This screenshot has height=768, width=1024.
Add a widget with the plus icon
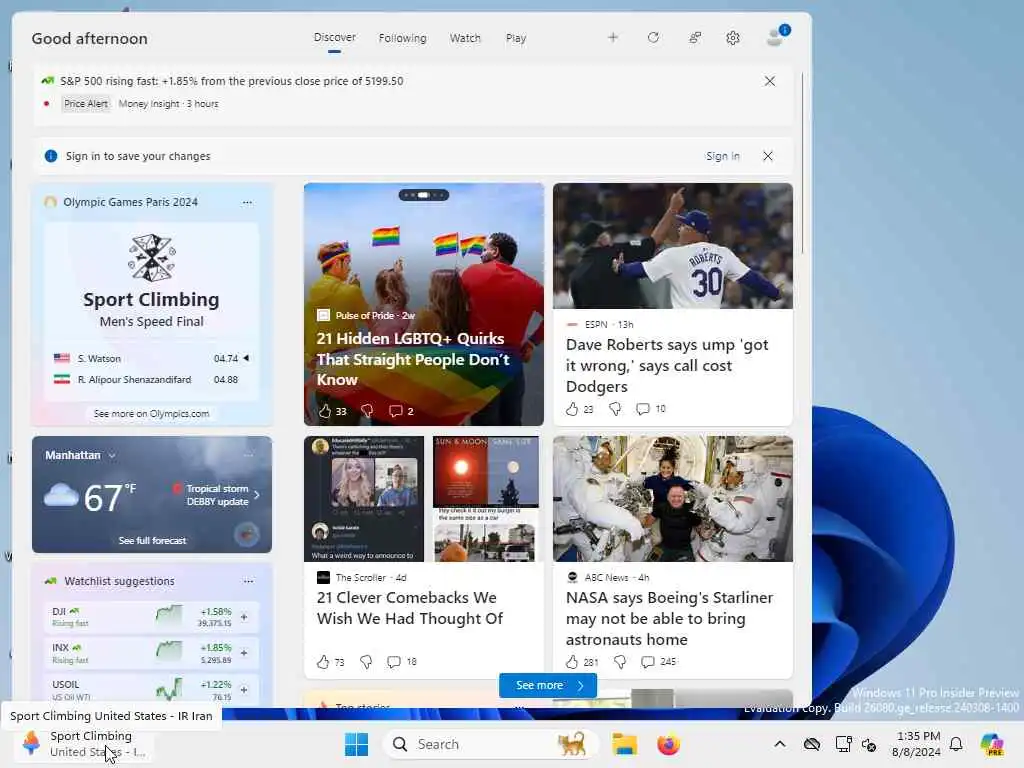click(x=613, y=38)
